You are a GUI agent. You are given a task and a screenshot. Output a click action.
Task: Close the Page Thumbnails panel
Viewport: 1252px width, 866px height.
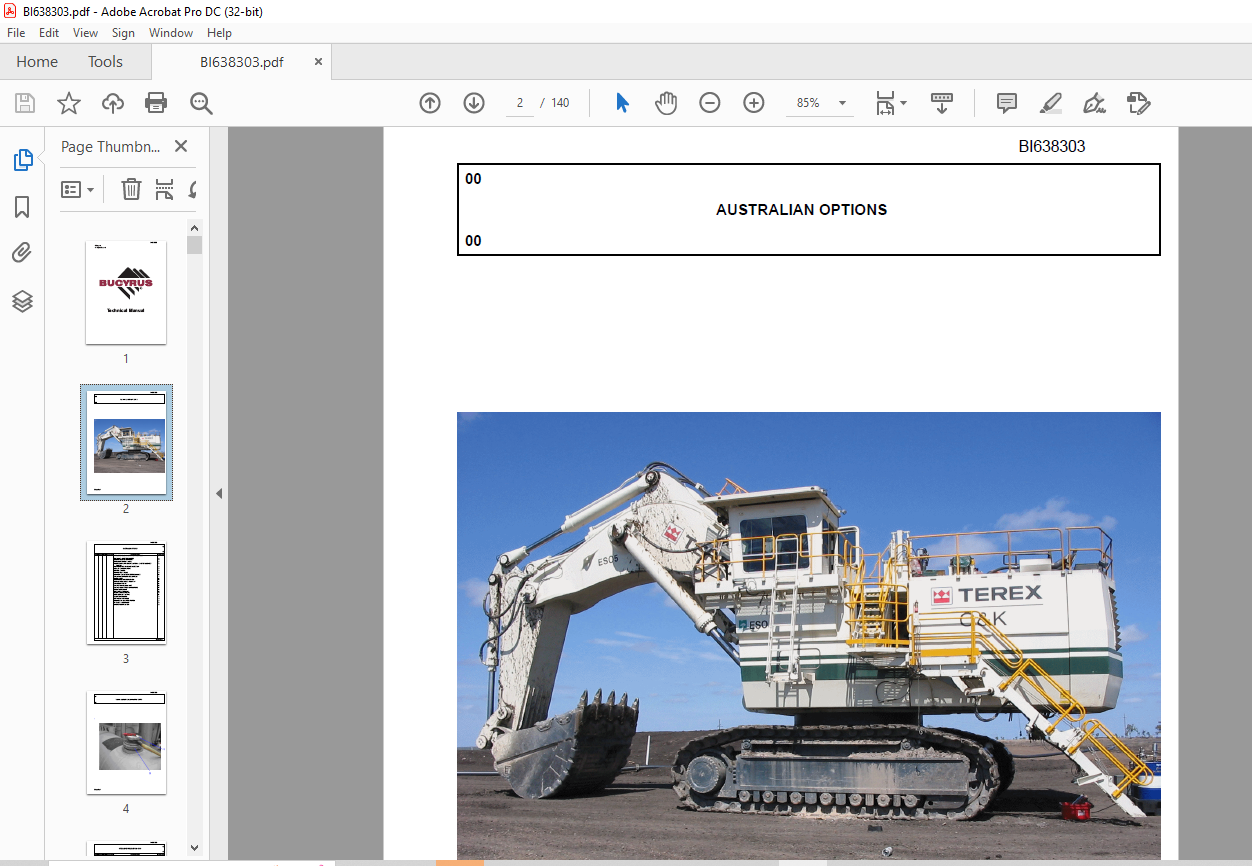coord(181,146)
